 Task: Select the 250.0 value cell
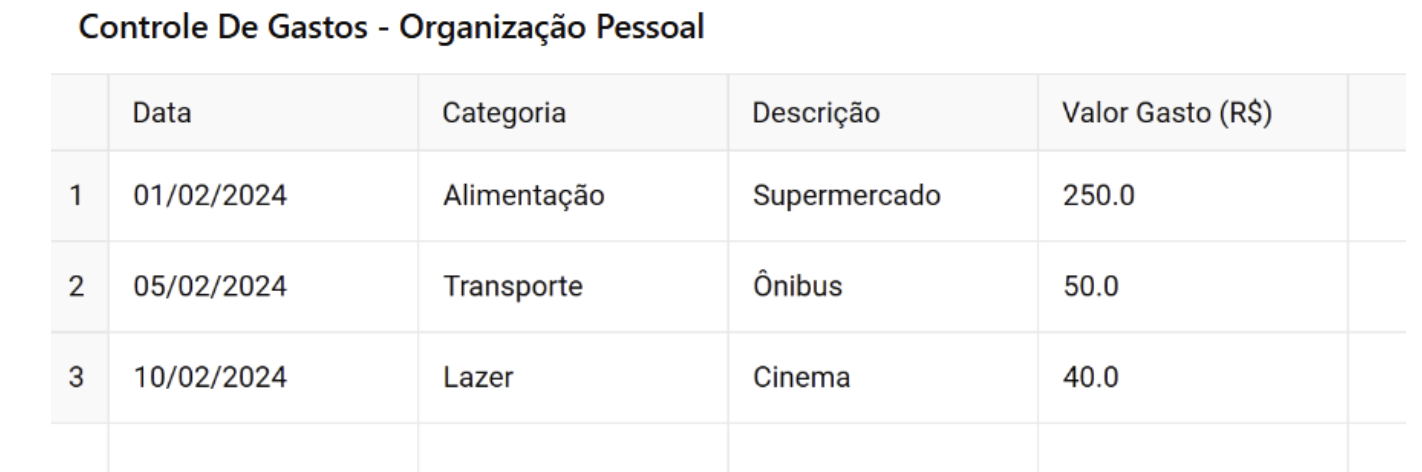(1193, 196)
